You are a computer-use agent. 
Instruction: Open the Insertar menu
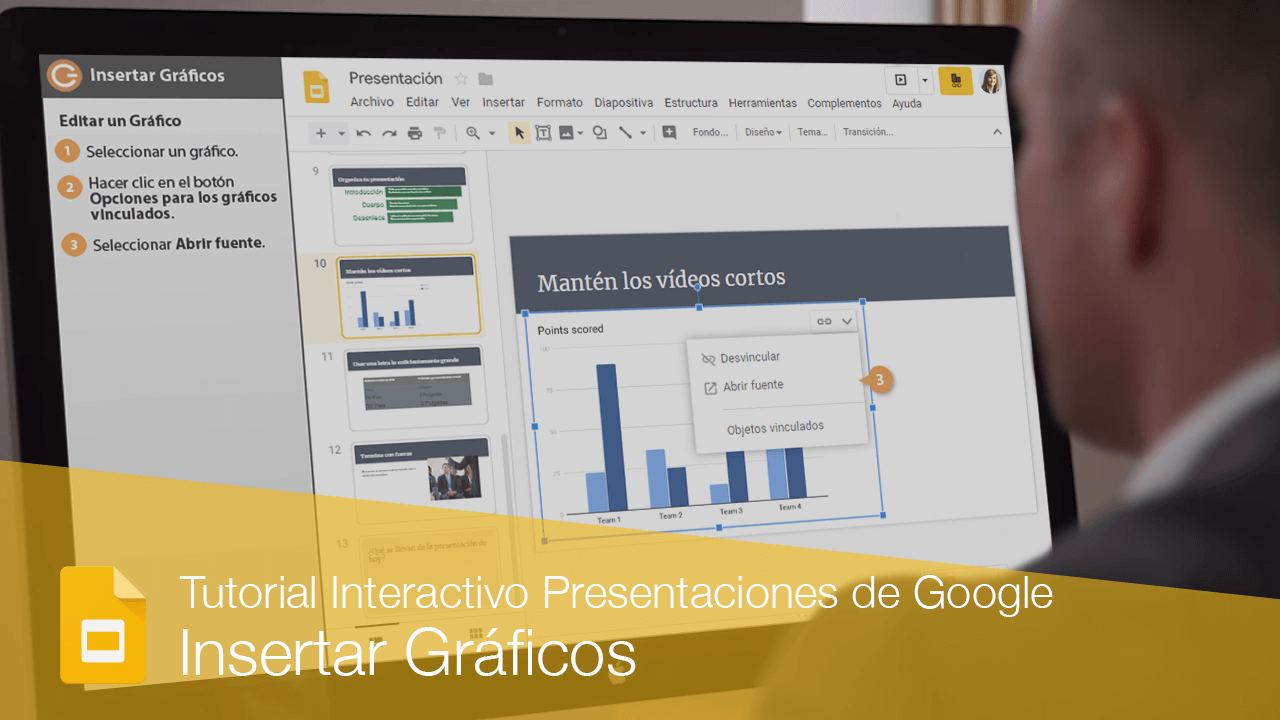504,102
